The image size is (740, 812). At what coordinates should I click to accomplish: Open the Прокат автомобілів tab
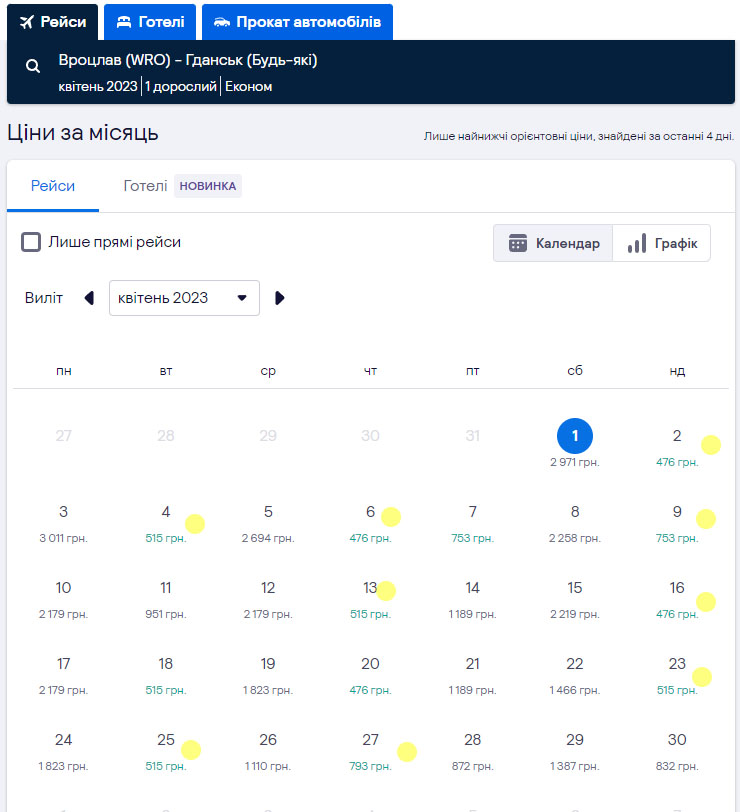coord(297,22)
